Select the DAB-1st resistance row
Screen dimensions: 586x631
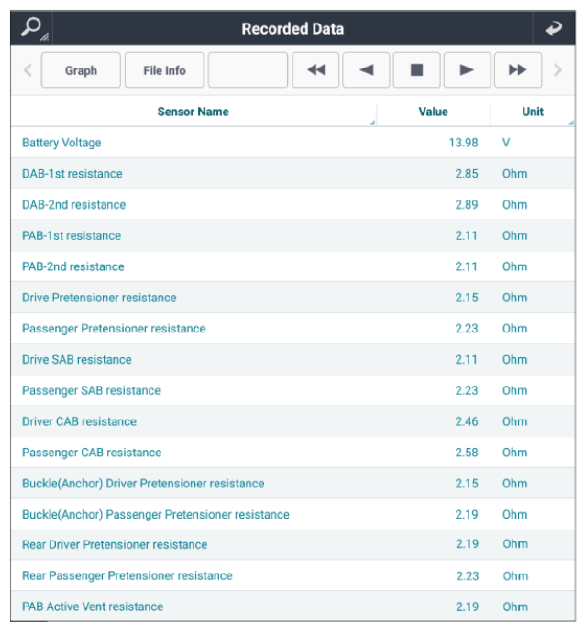coord(293,173)
